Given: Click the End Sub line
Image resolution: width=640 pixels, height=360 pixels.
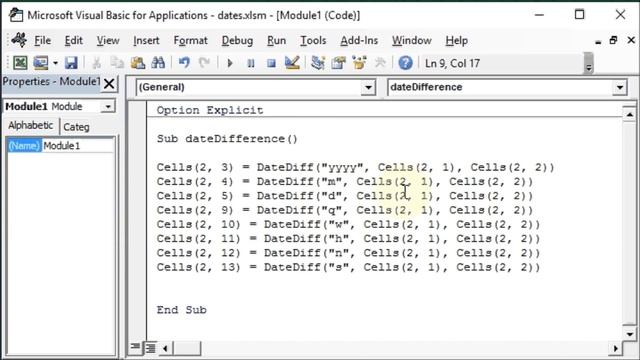Looking at the screenshot, I should pos(182,310).
